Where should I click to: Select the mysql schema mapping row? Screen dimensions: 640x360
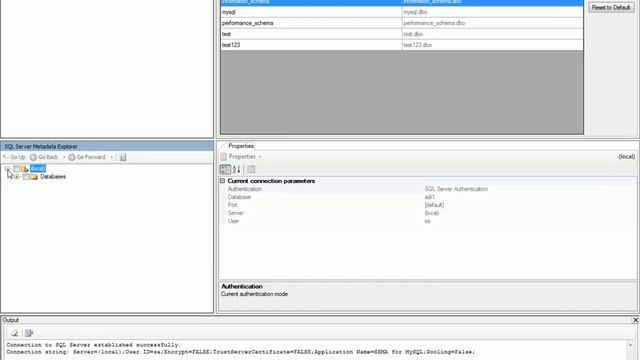click(x=402, y=12)
